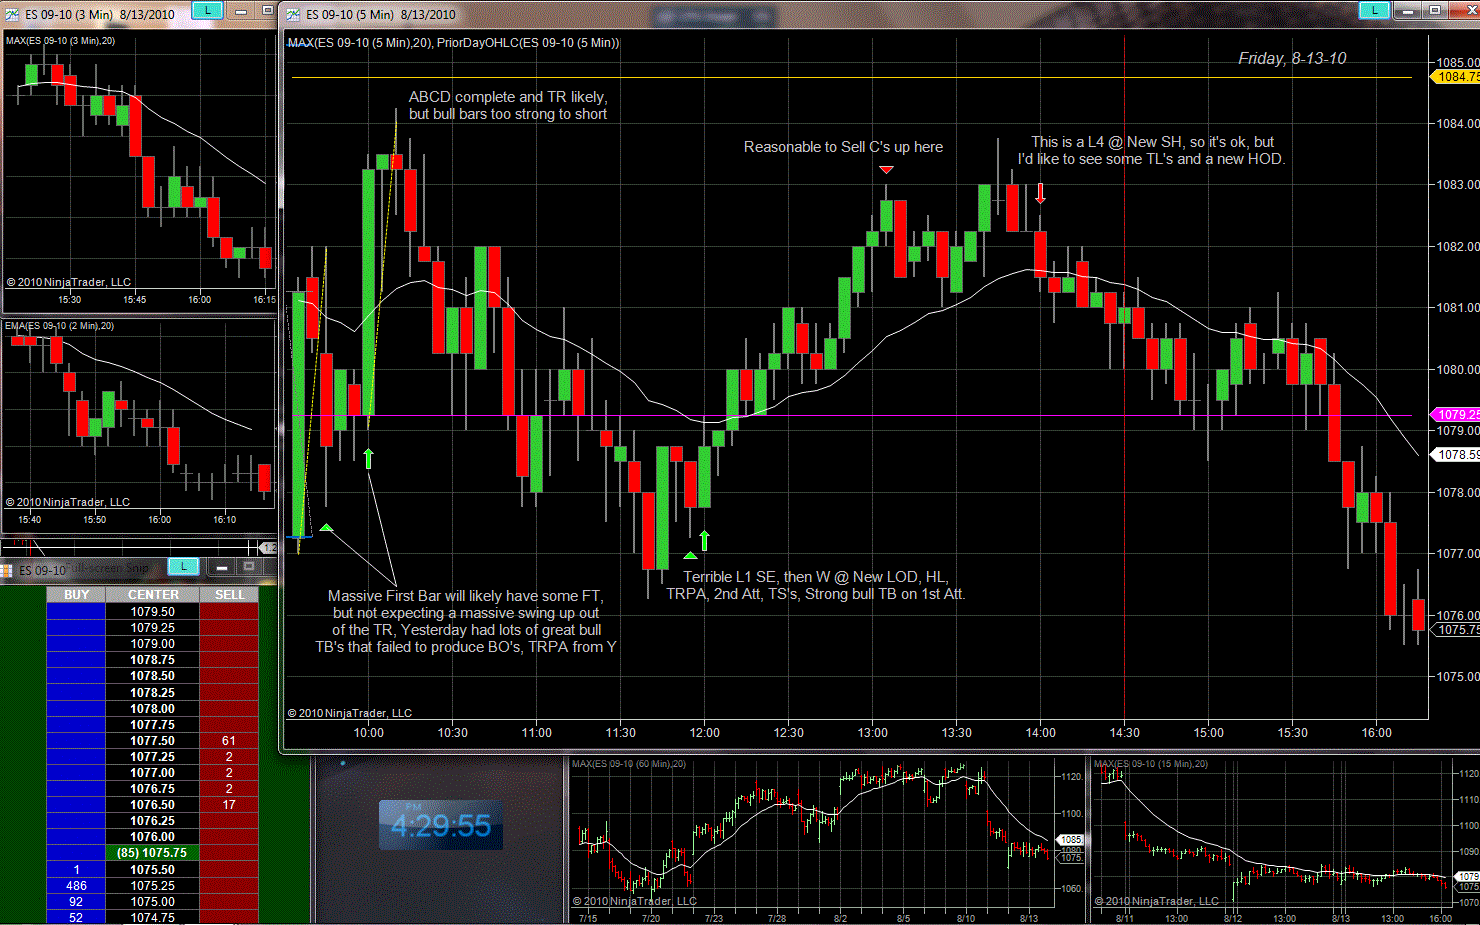Click the CENTER header to recenter the price ladder

(x=152, y=595)
